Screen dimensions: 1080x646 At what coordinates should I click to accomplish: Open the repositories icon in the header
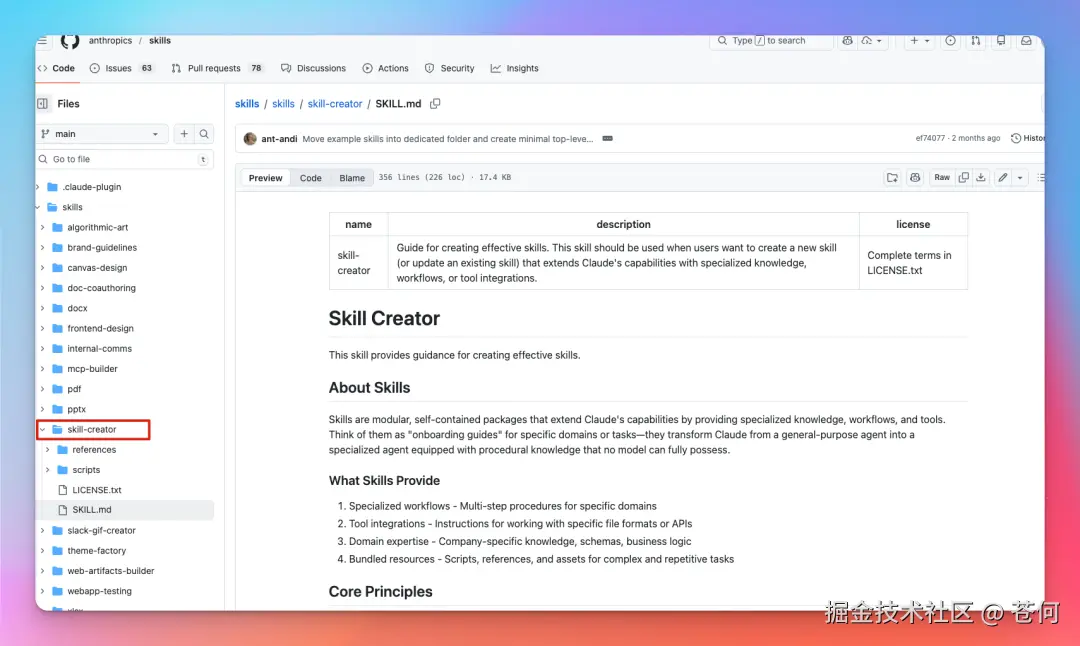(x=1001, y=41)
